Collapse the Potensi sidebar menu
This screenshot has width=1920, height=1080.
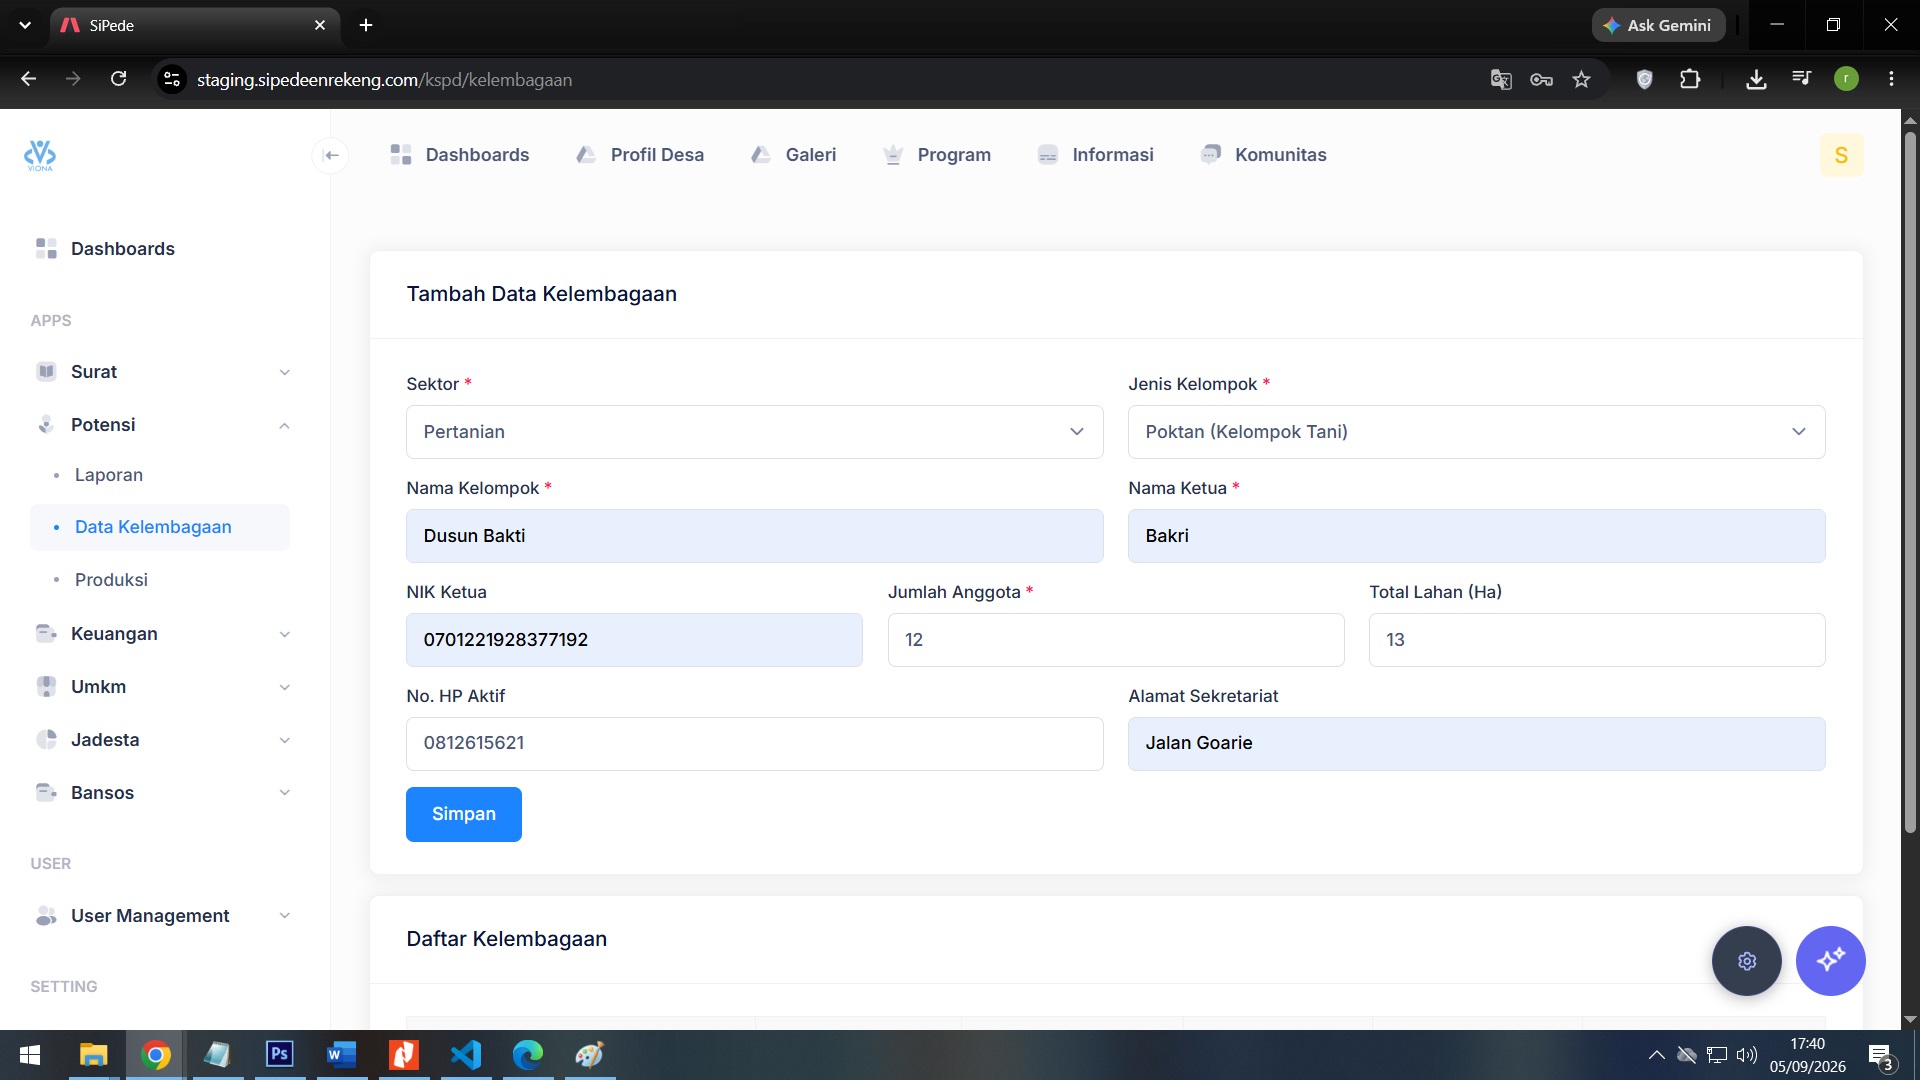(x=160, y=425)
